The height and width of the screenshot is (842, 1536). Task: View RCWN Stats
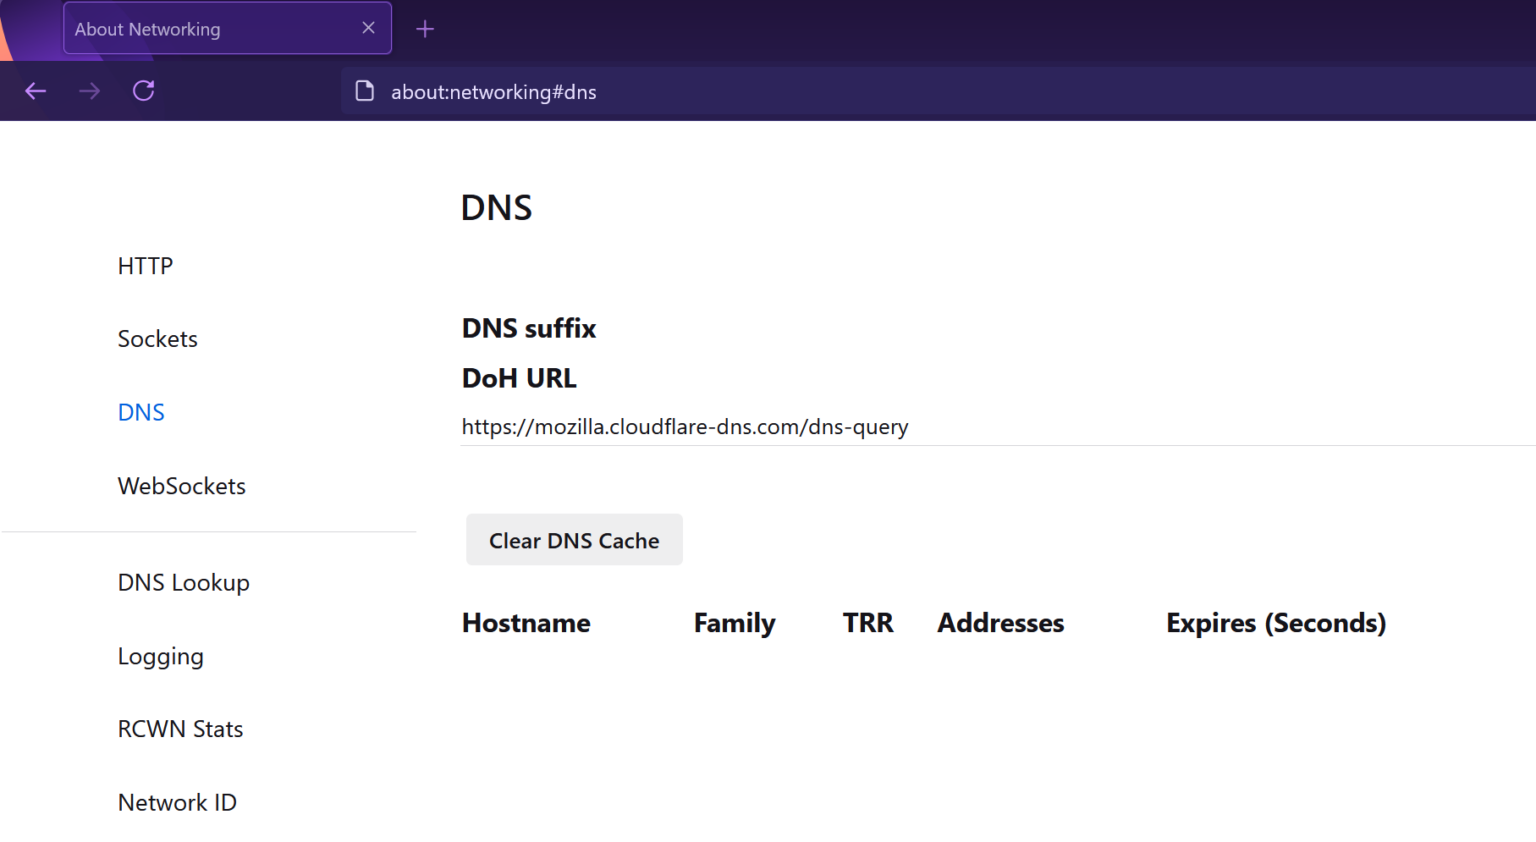(180, 728)
